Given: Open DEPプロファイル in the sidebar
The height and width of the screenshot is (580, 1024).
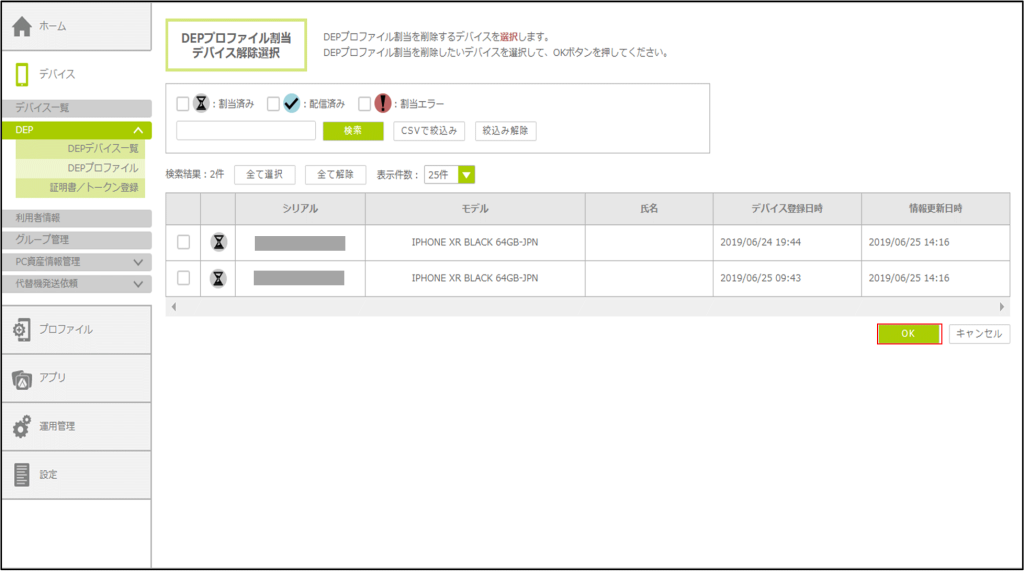Looking at the screenshot, I should (x=102, y=168).
